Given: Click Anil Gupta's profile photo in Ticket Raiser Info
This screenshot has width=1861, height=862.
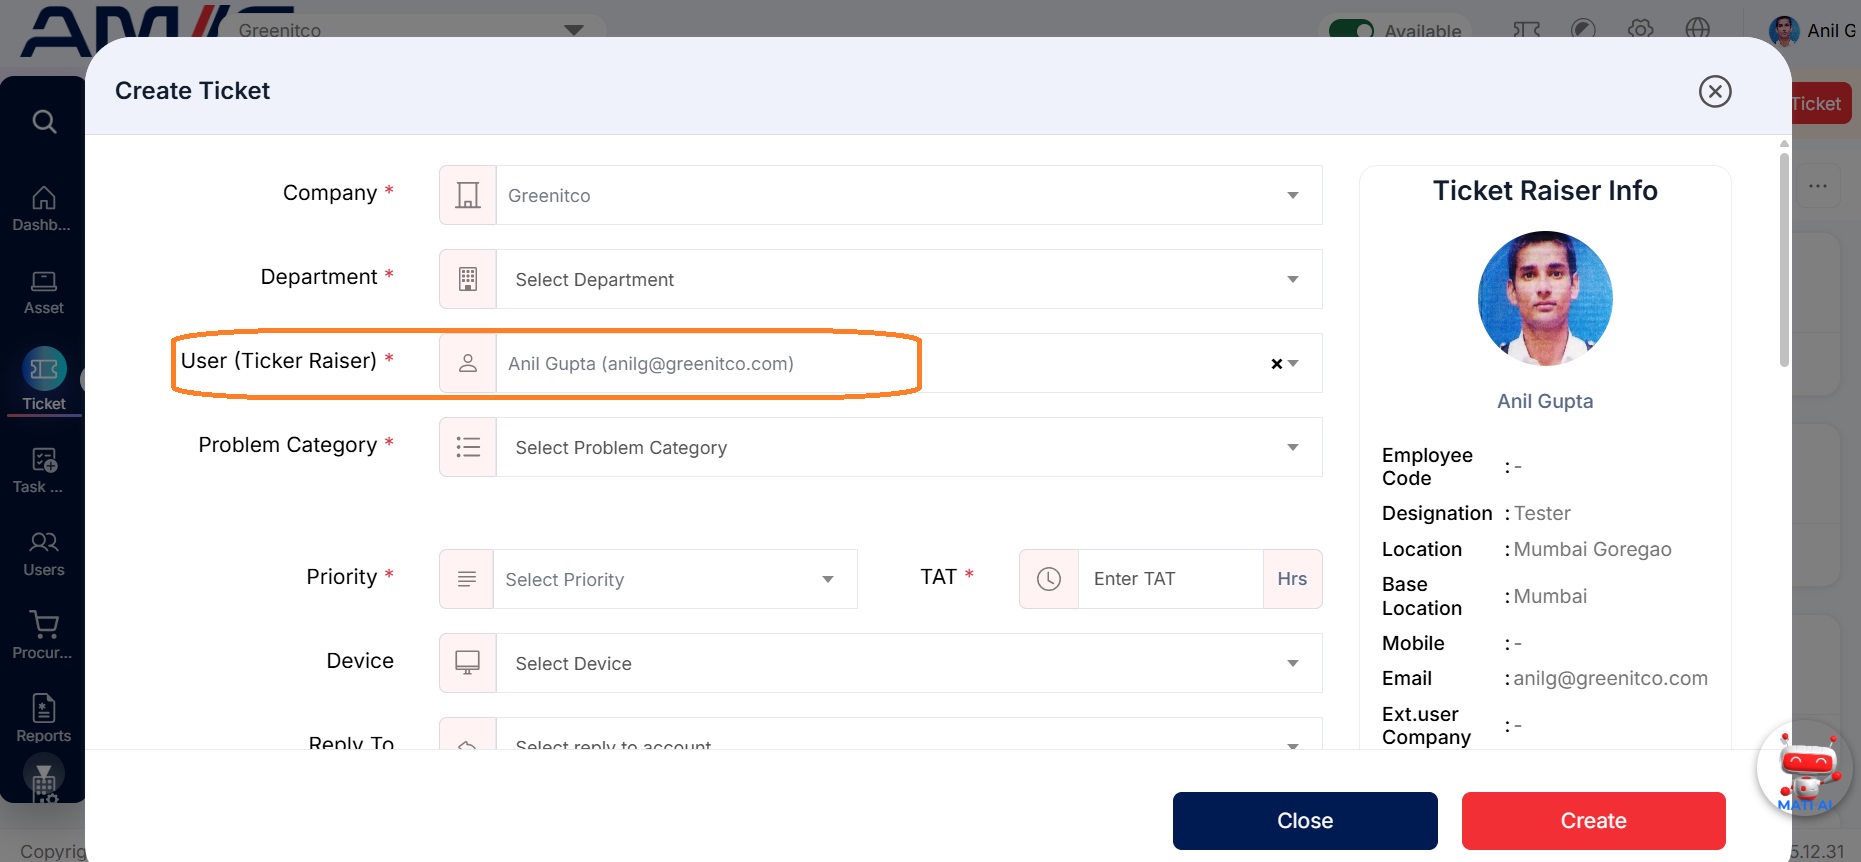Looking at the screenshot, I should [1545, 298].
